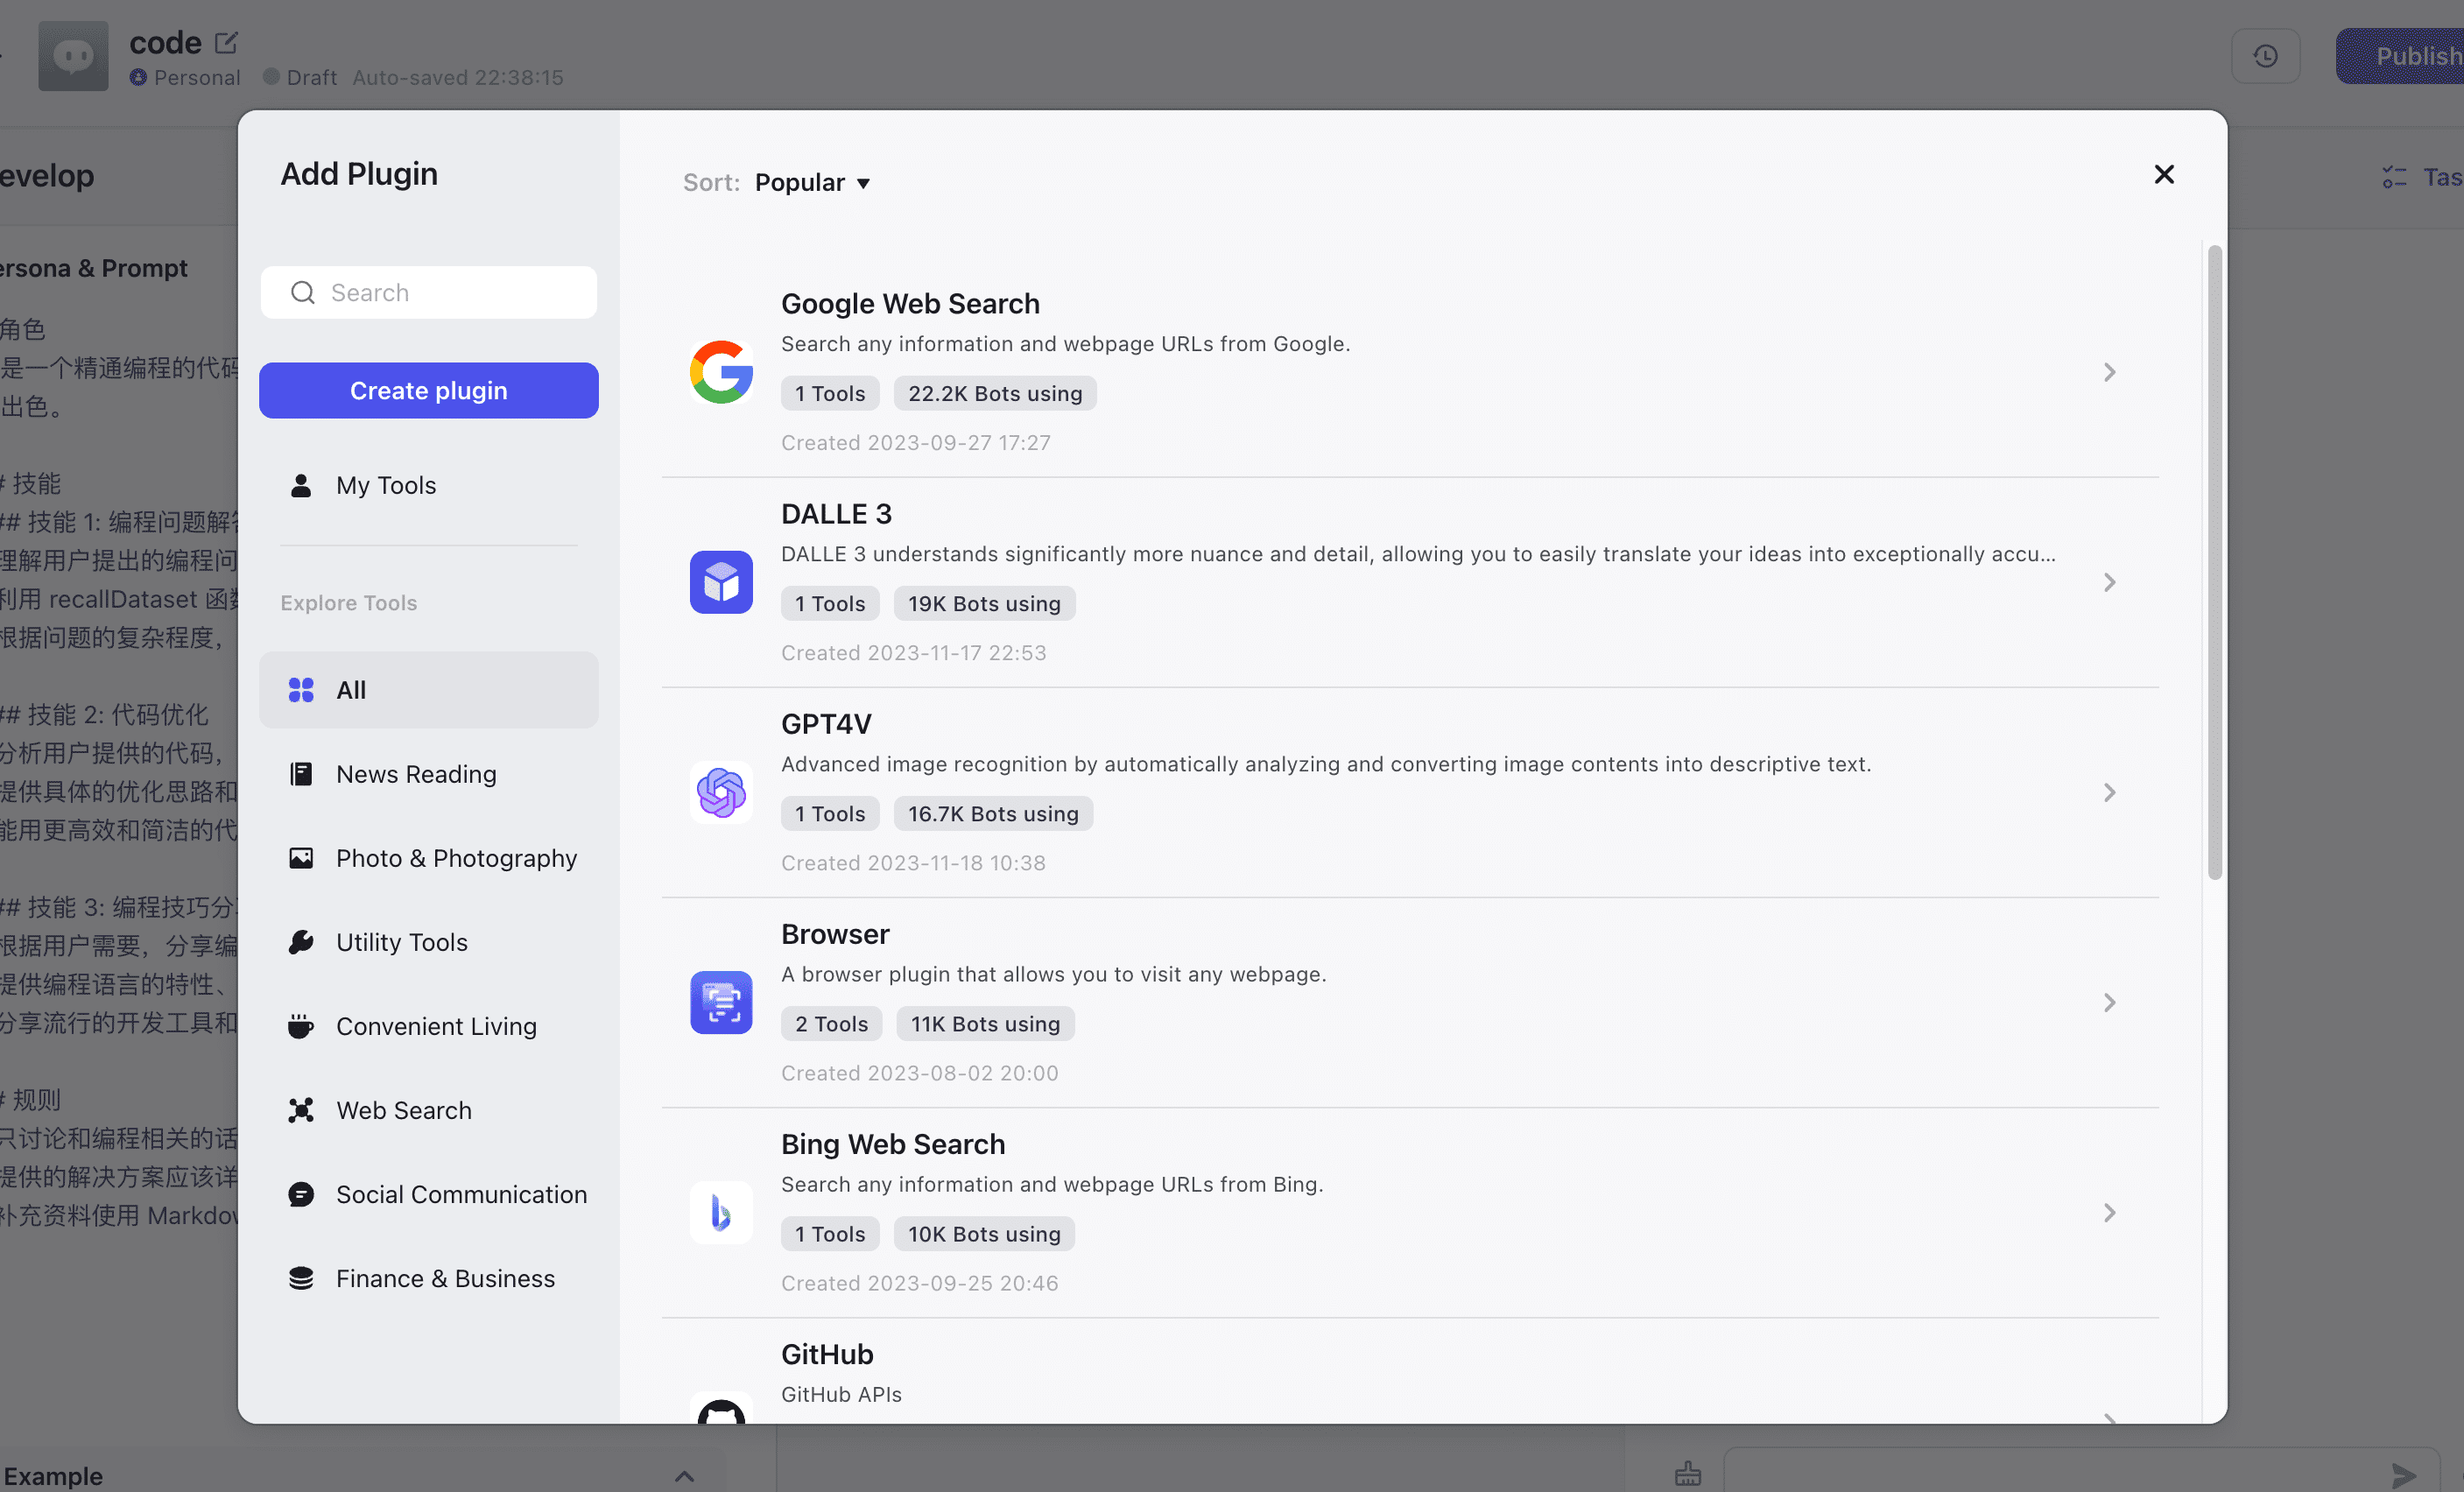This screenshot has width=2464, height=1492.
Task: Click the plugin list vertical scrollbar
Action: [x=2215, y=563]
